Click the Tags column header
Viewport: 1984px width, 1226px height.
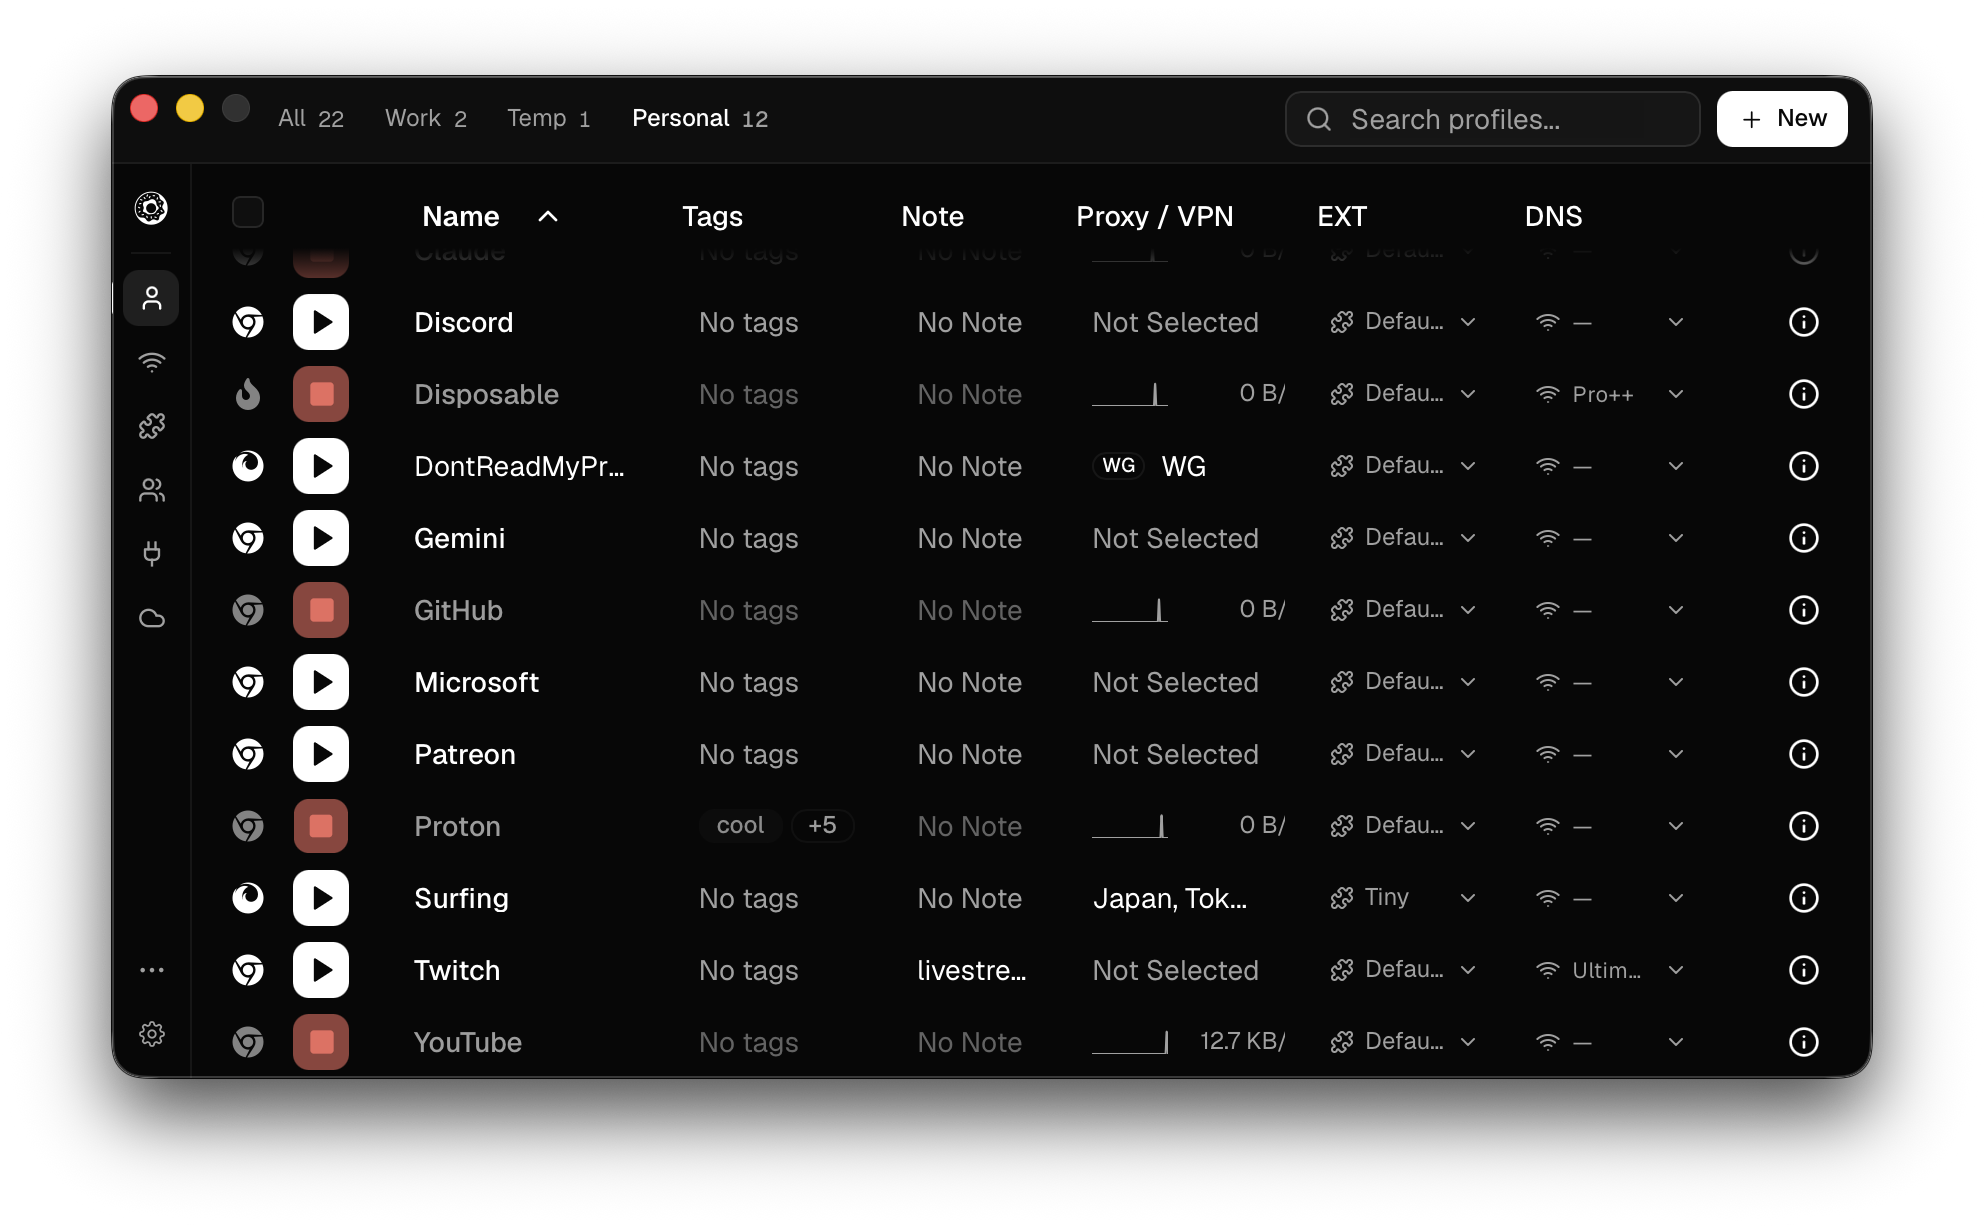click(x=712, y=216)
